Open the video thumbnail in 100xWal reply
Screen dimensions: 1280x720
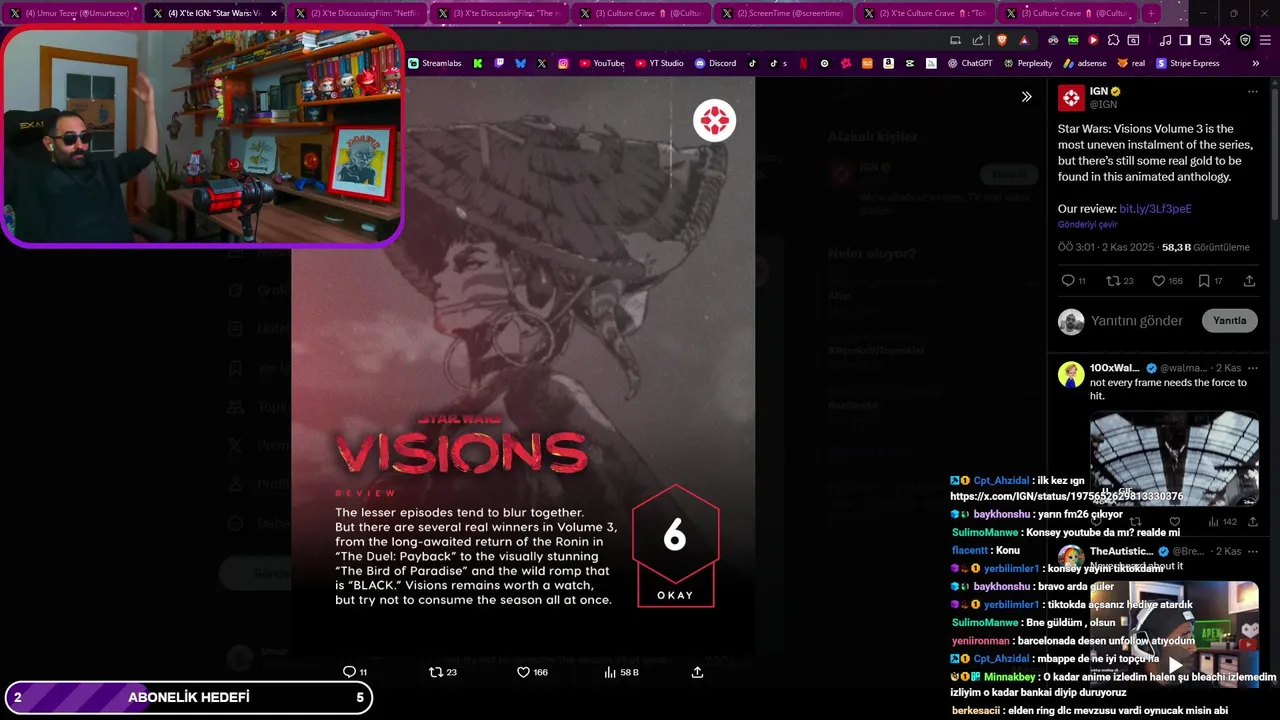[1174, 458]
